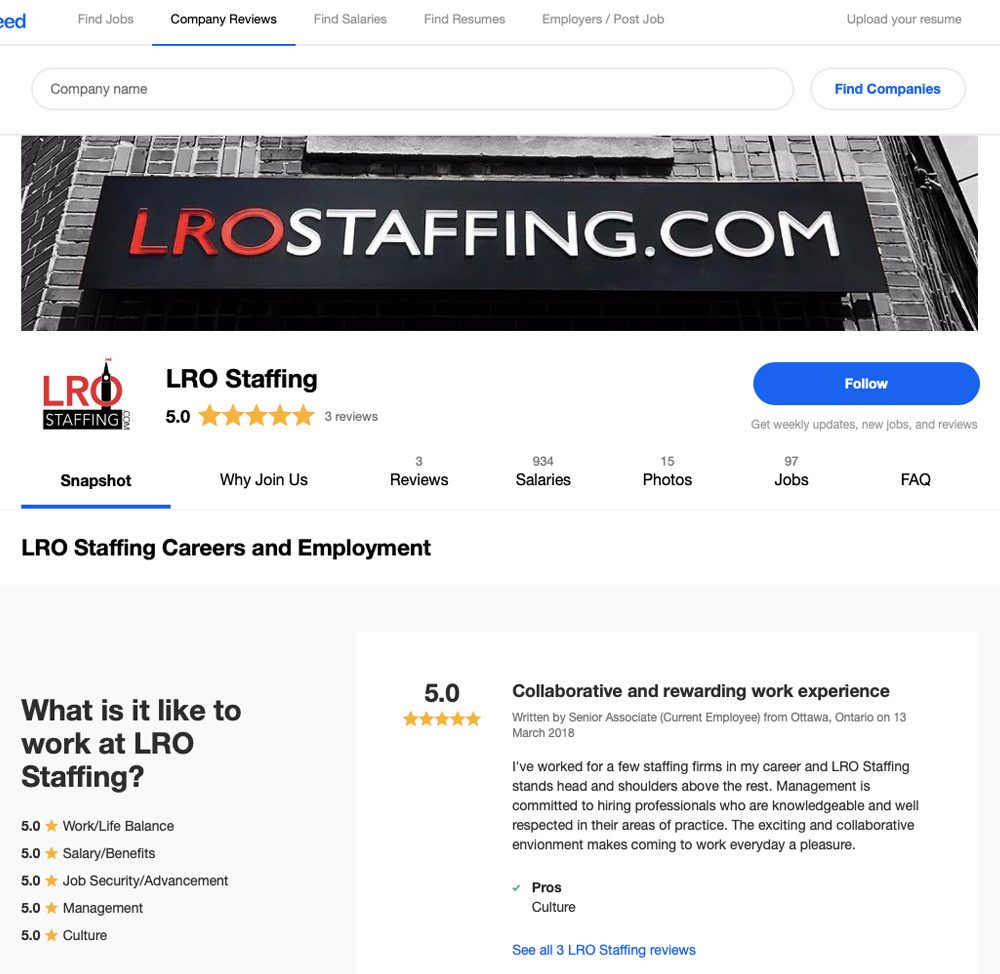Open the Find Jobs menu item

coord(106,19)
